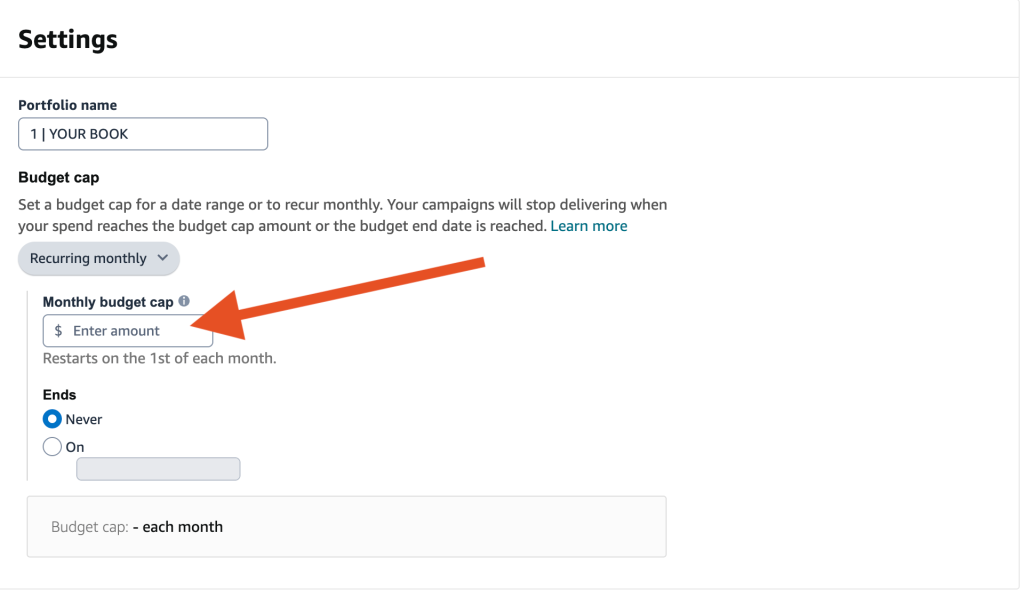This screenshot has height=597, width=1024.
Task: Open the Recurring monthly dropdown
Action: coord(99,259)
